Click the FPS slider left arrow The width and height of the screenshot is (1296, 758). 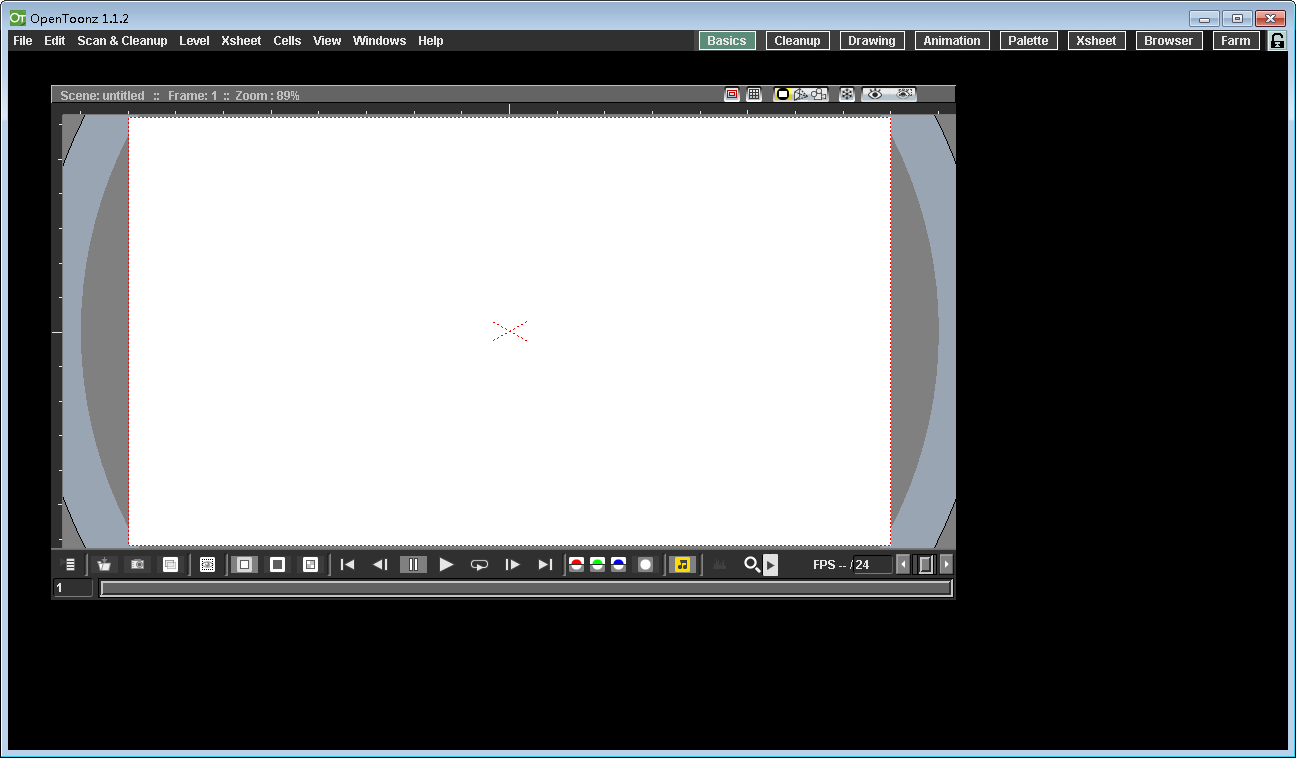click(903, 565)
